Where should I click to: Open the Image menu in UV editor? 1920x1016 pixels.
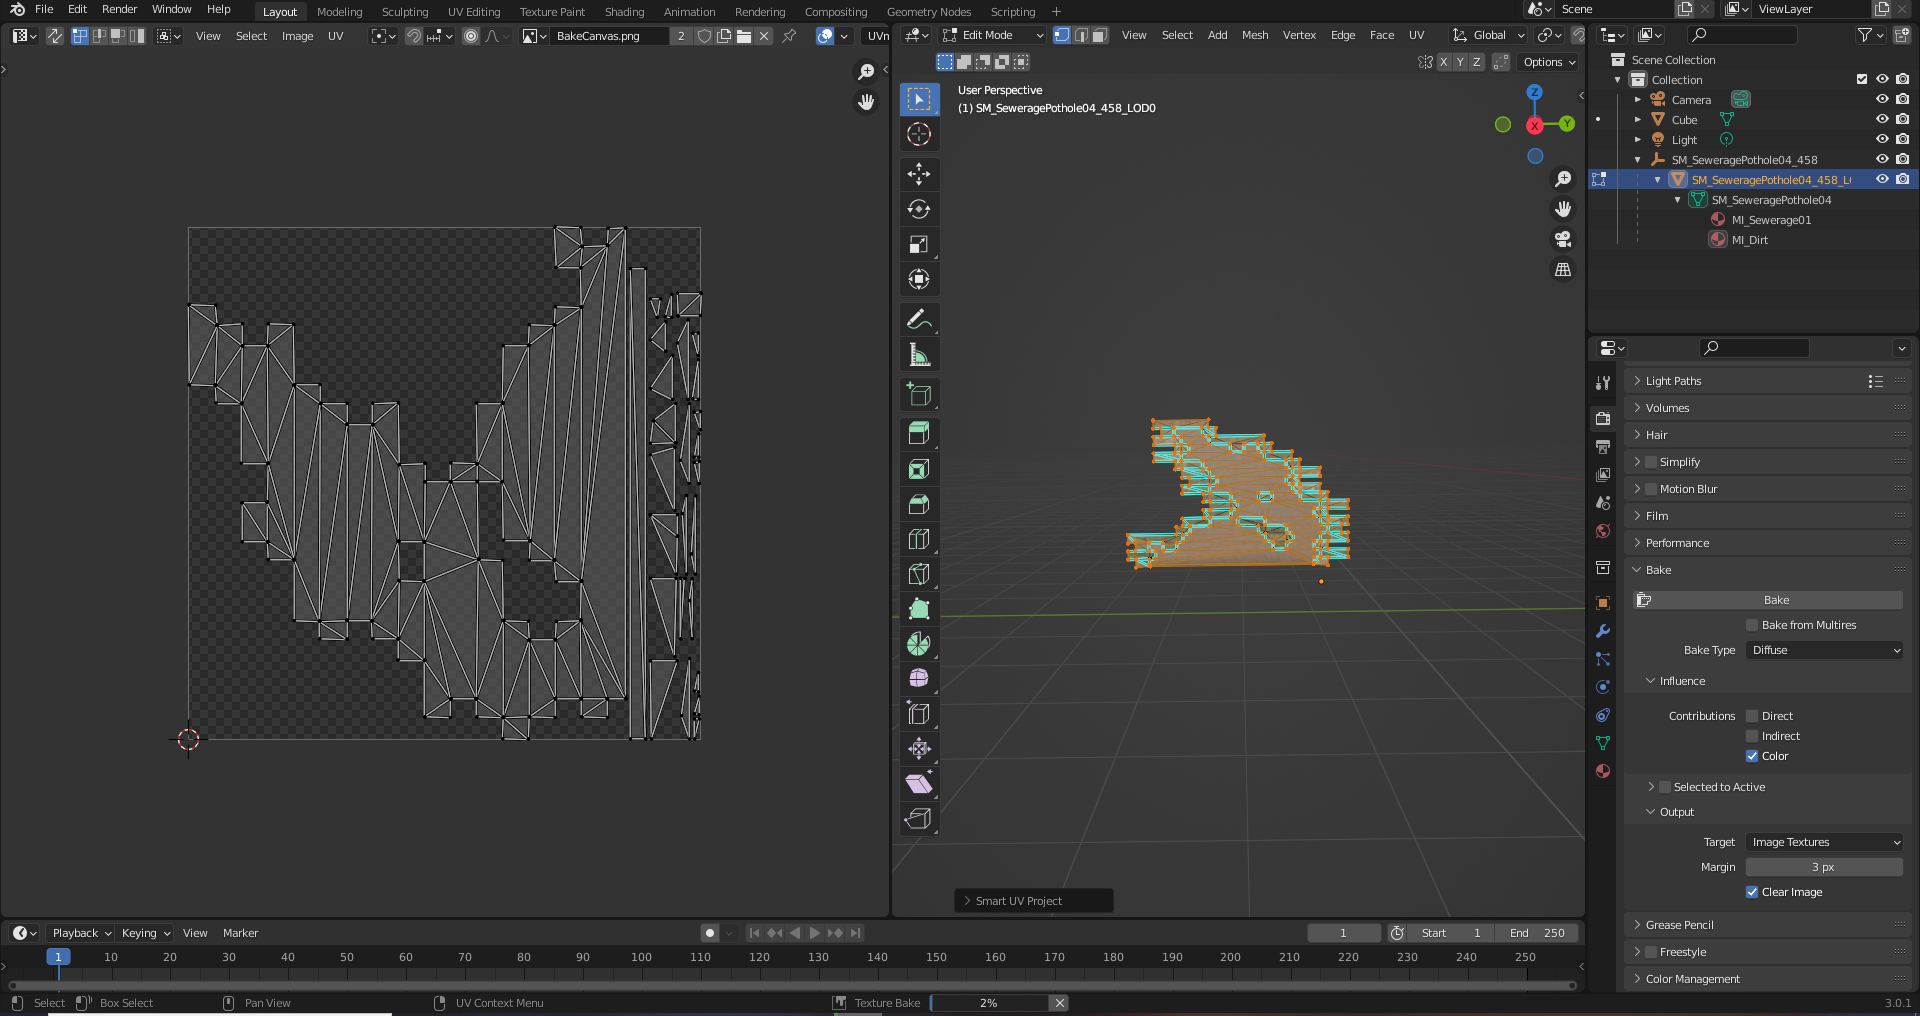pyautogui.click(x=297, y=36)
